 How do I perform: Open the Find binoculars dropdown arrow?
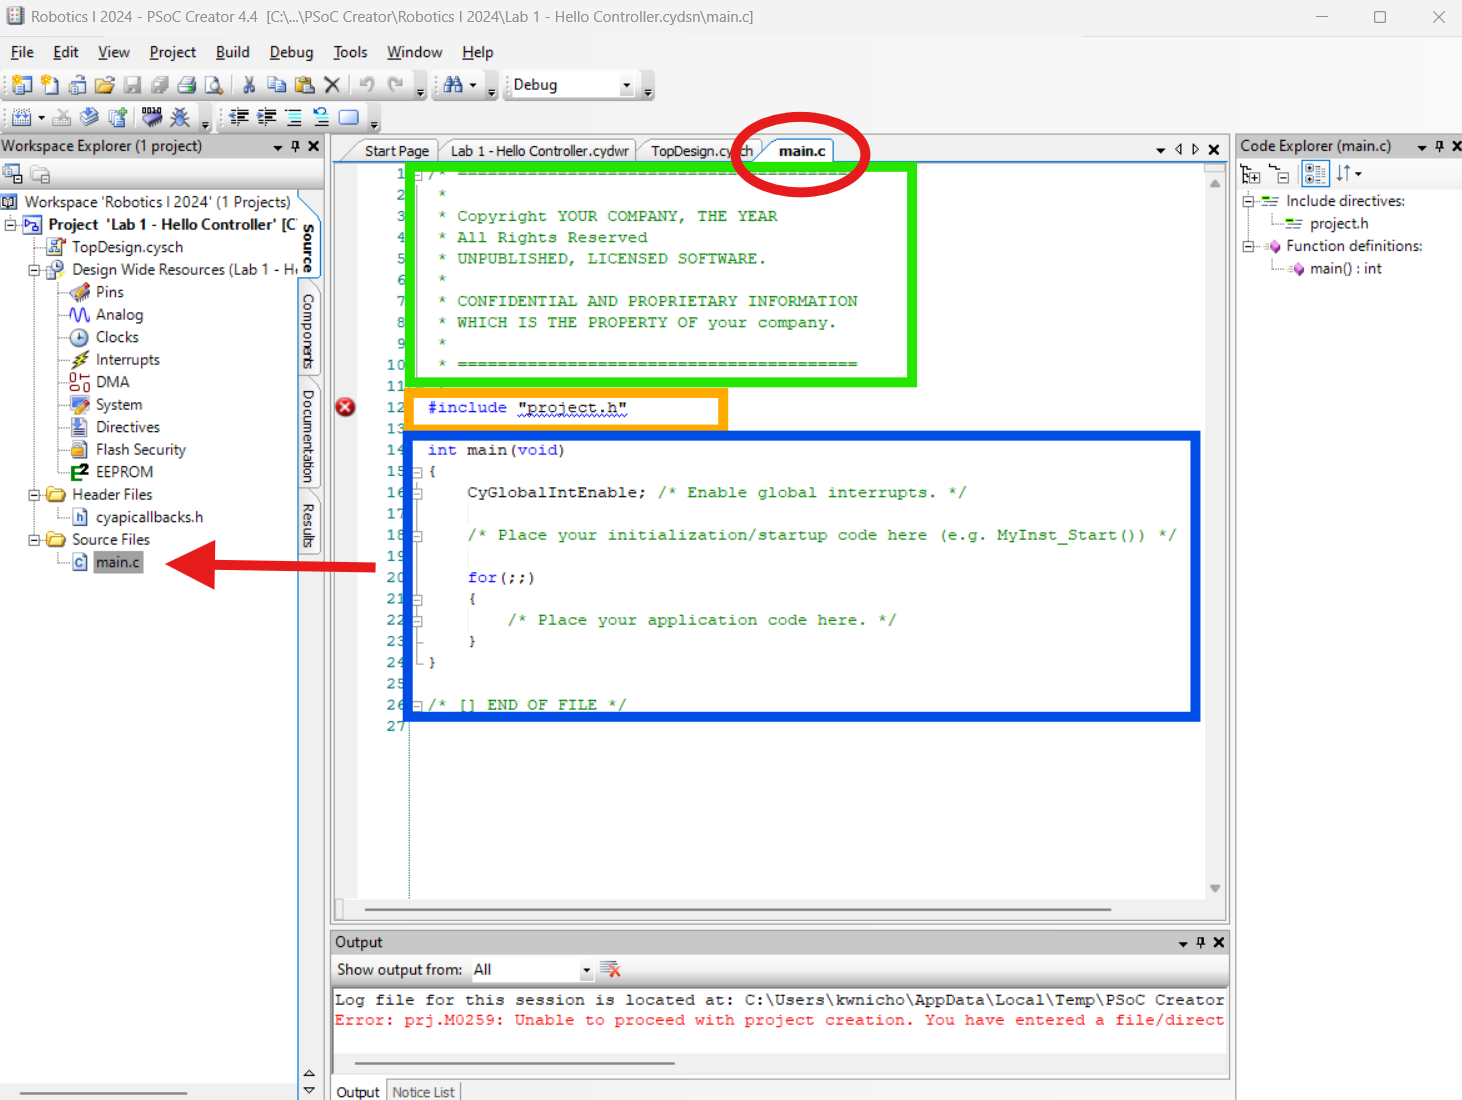coord(473,85)
